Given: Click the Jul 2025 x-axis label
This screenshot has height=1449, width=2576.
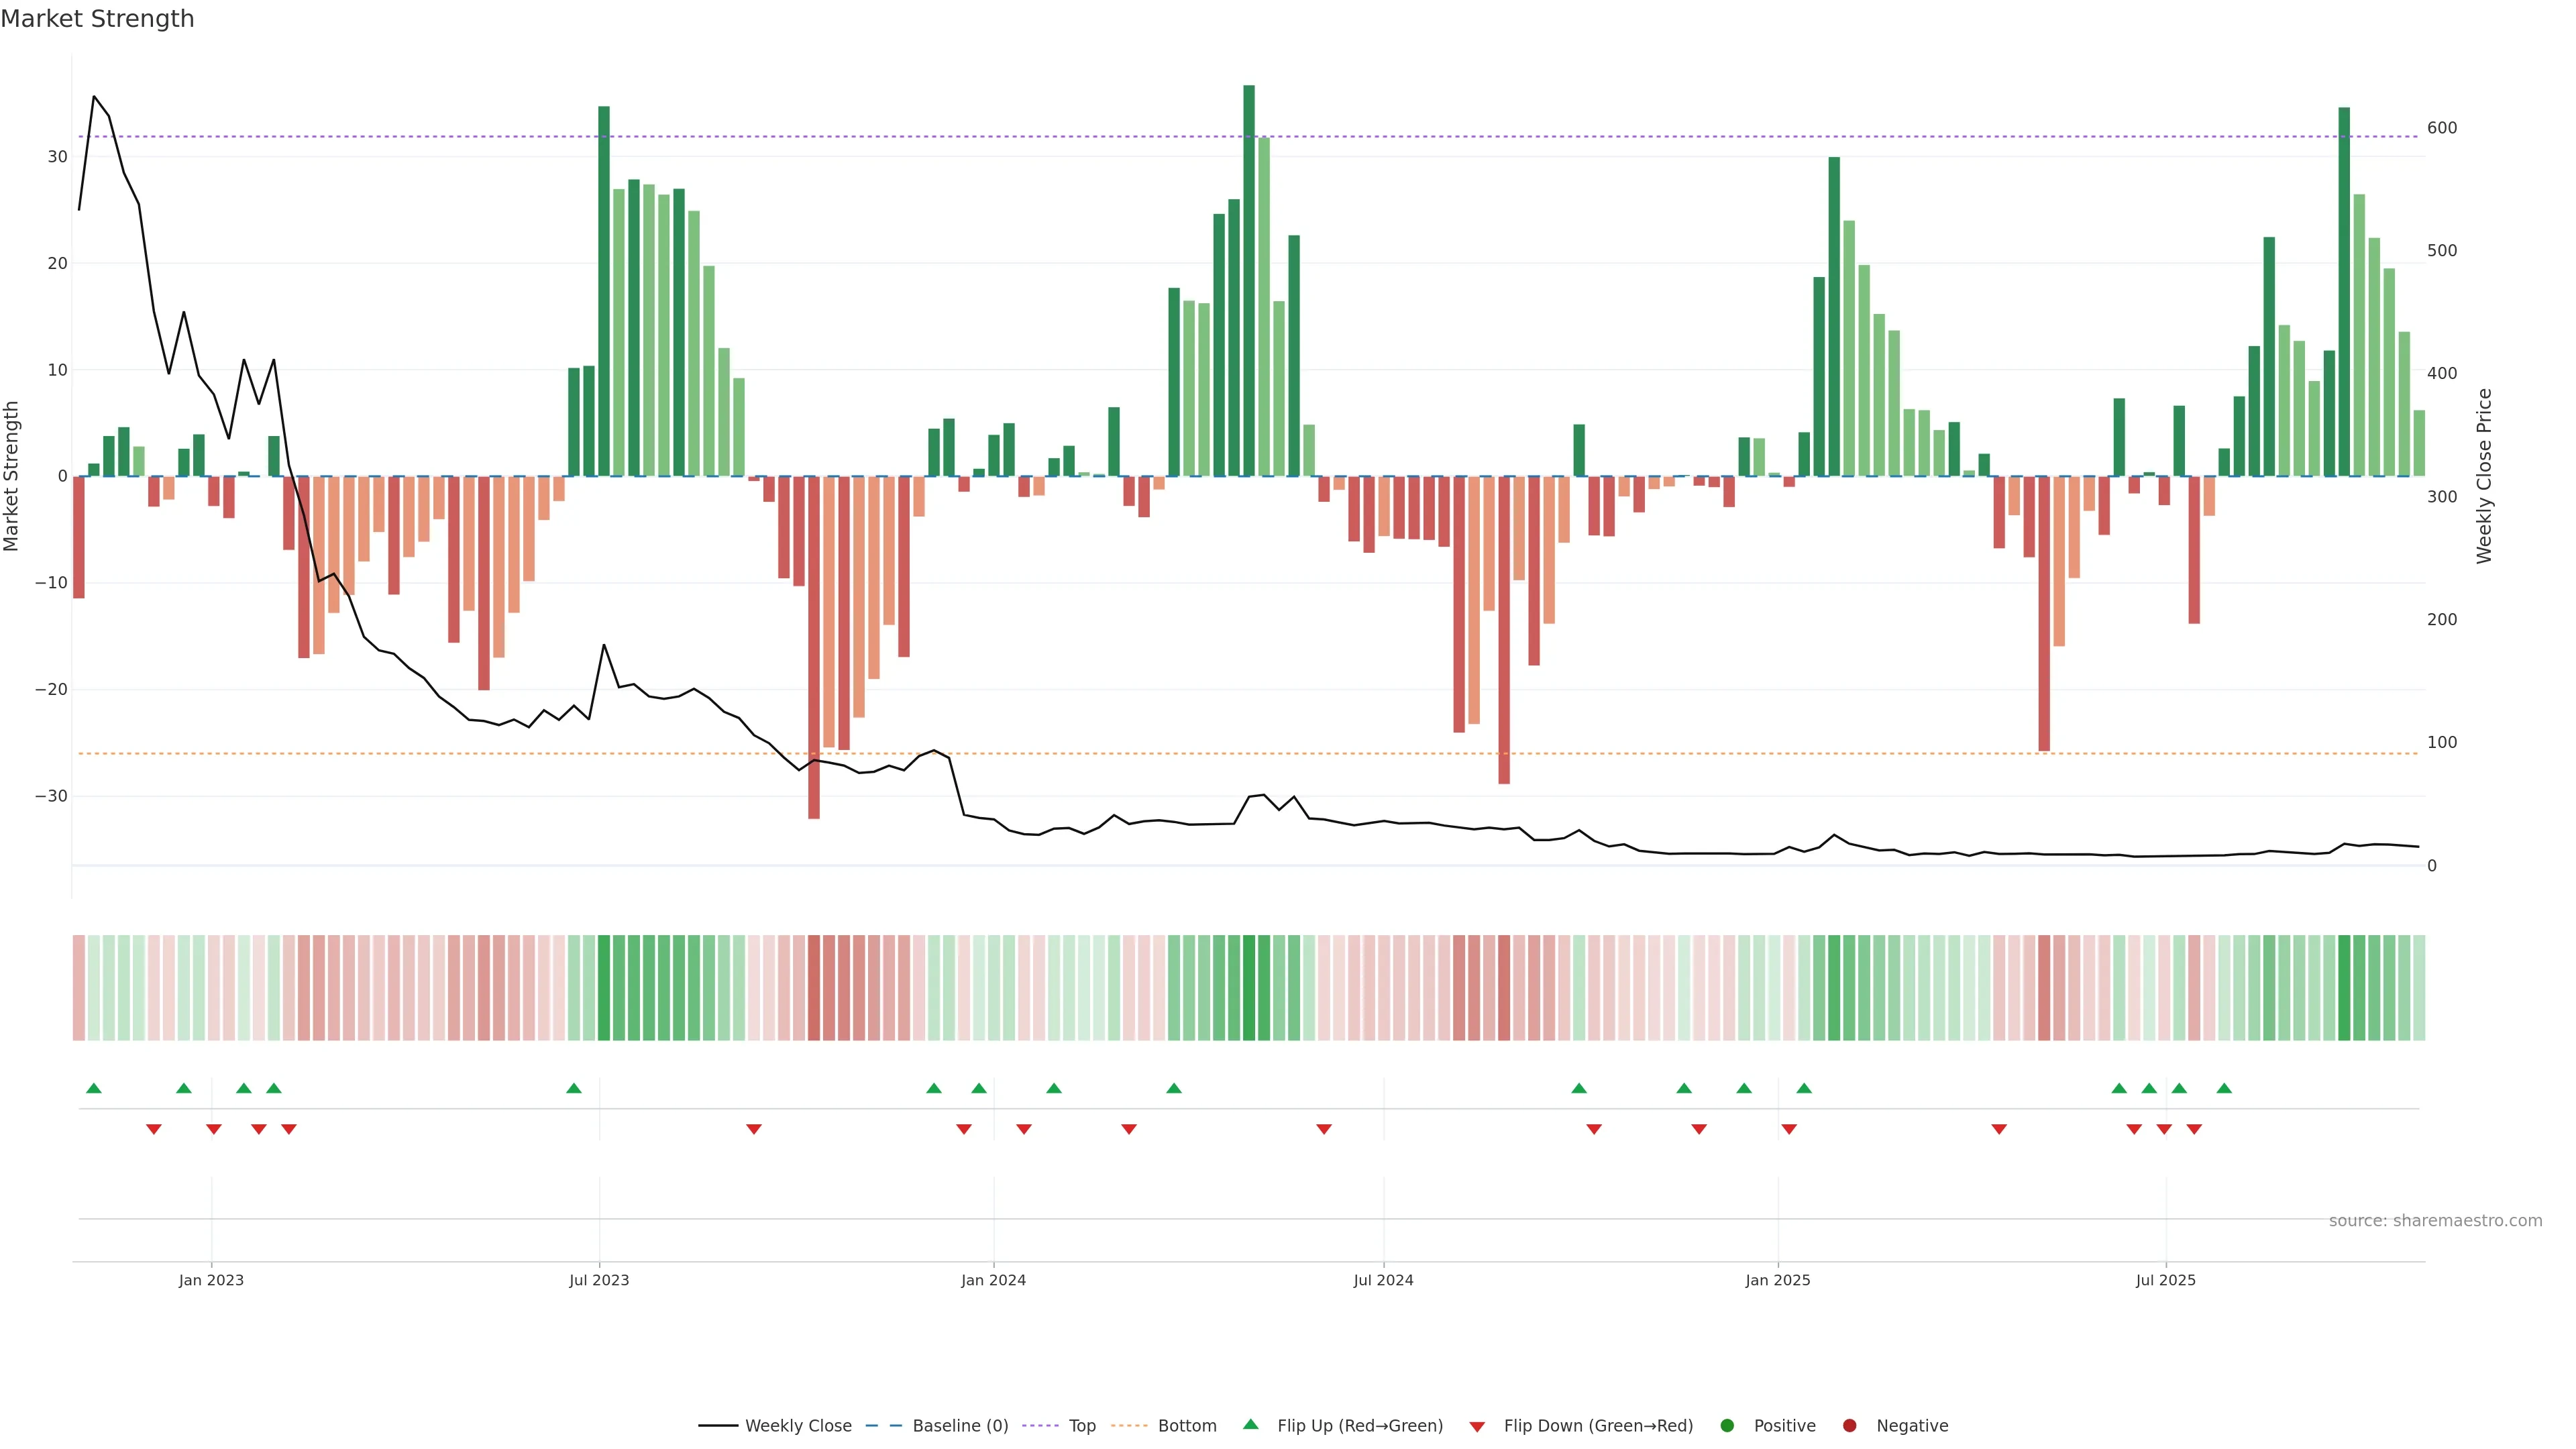Looking at the screenshot, I should tap(2165, 1280).
